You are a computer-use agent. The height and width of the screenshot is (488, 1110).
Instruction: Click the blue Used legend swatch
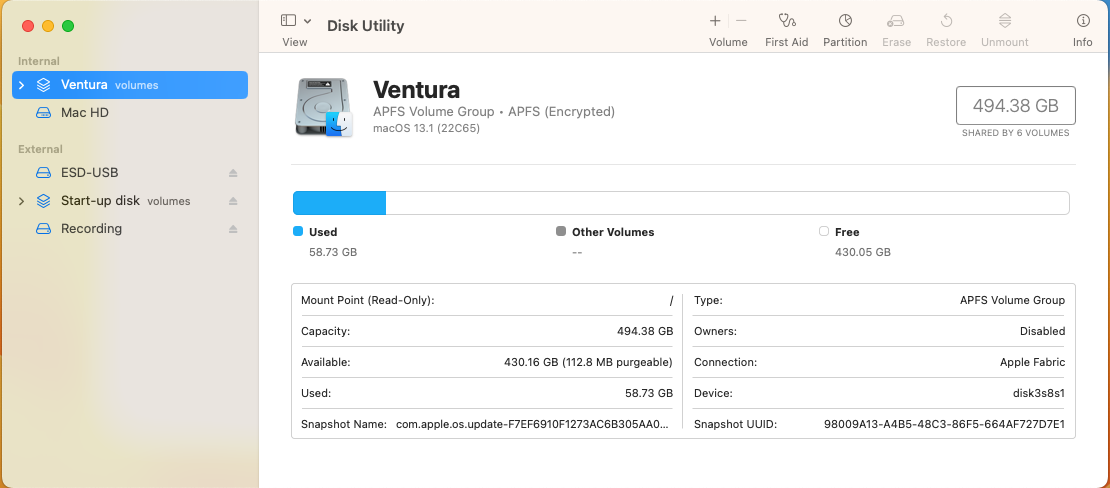298,231
